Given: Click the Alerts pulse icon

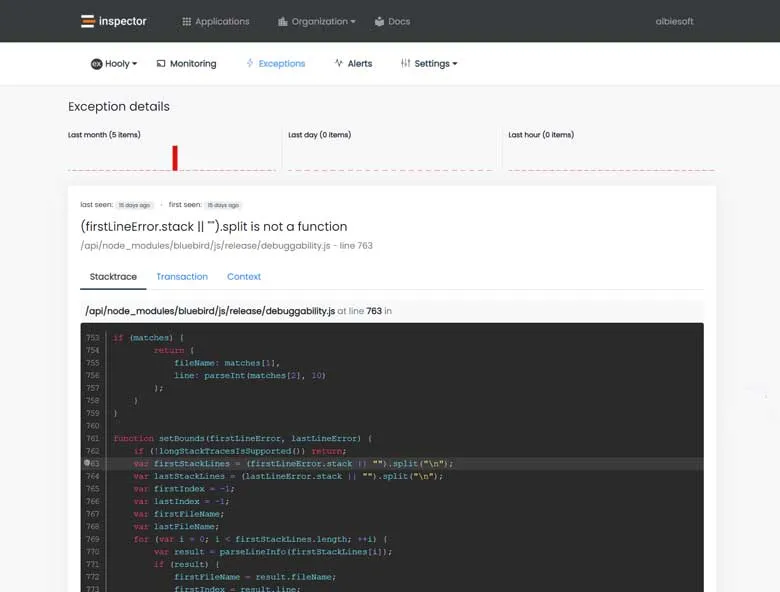Looking at the screenshot, I should click(339, 63).
